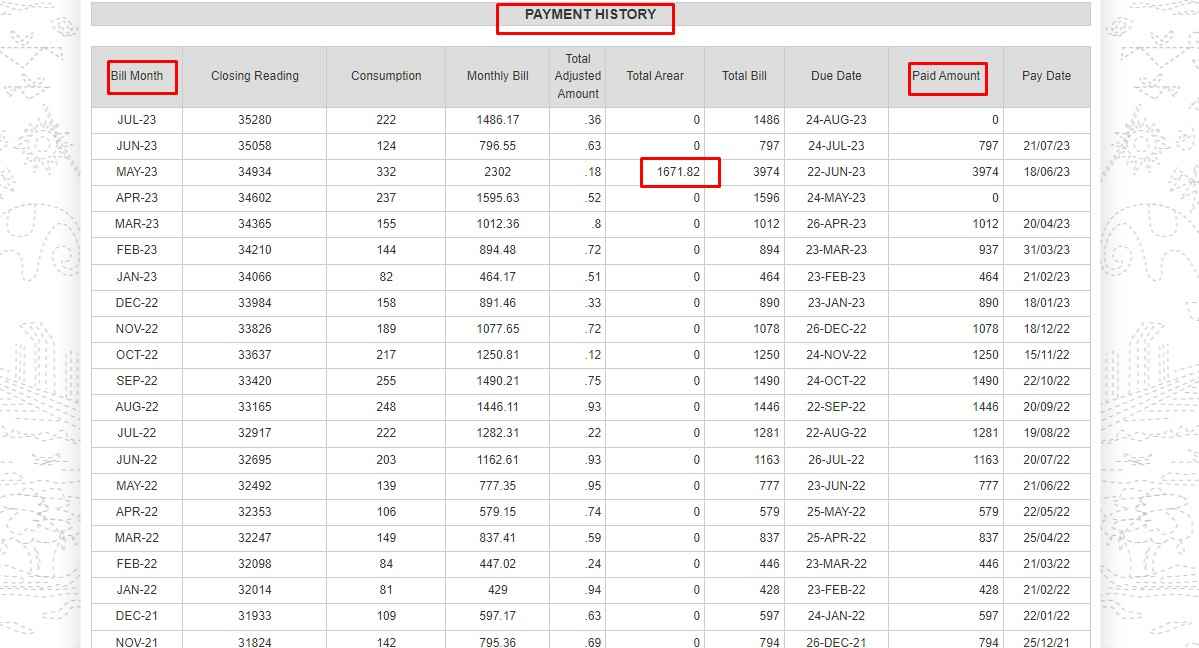Select the DEC-22 bill month cell

coord(136,303)
